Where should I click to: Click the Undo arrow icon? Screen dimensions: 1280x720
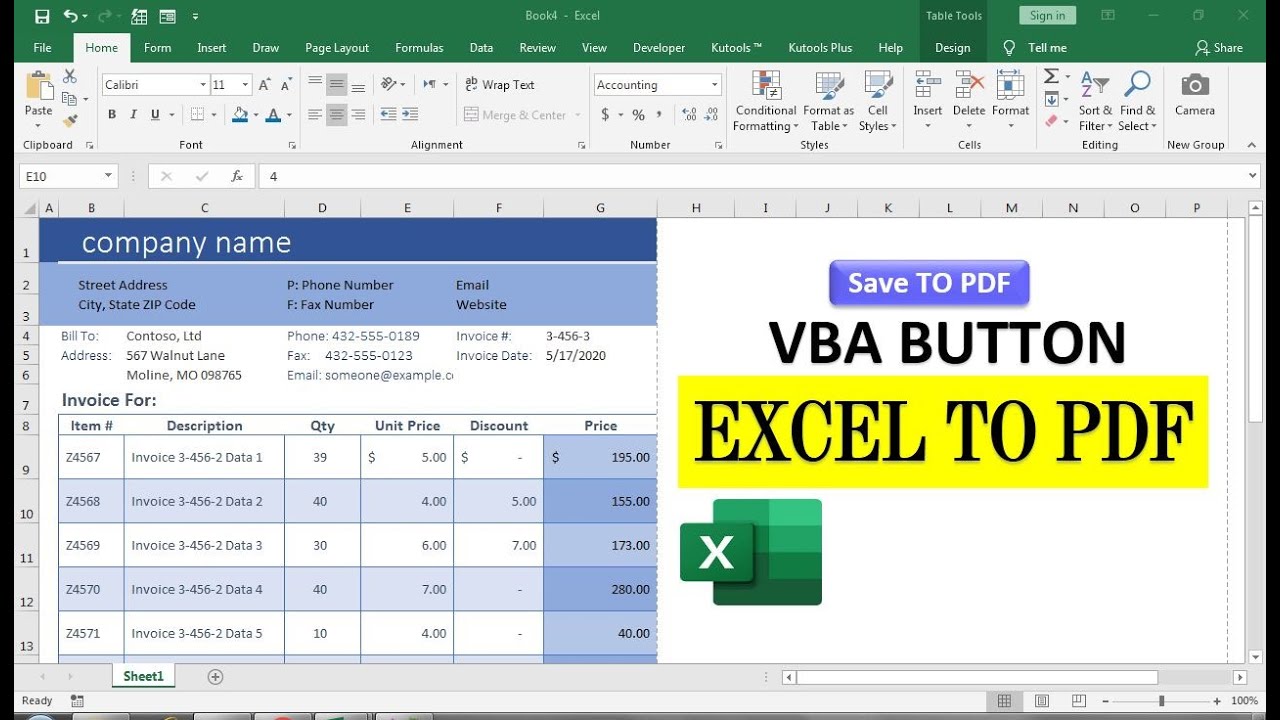coord(70,16)
